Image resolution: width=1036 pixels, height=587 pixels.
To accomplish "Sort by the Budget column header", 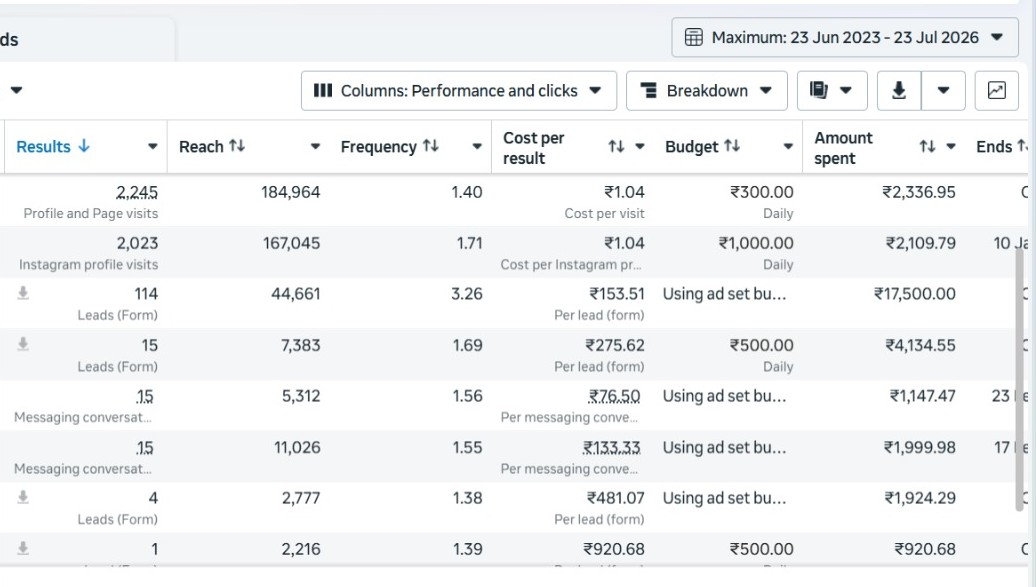I will tap(702, 146).
